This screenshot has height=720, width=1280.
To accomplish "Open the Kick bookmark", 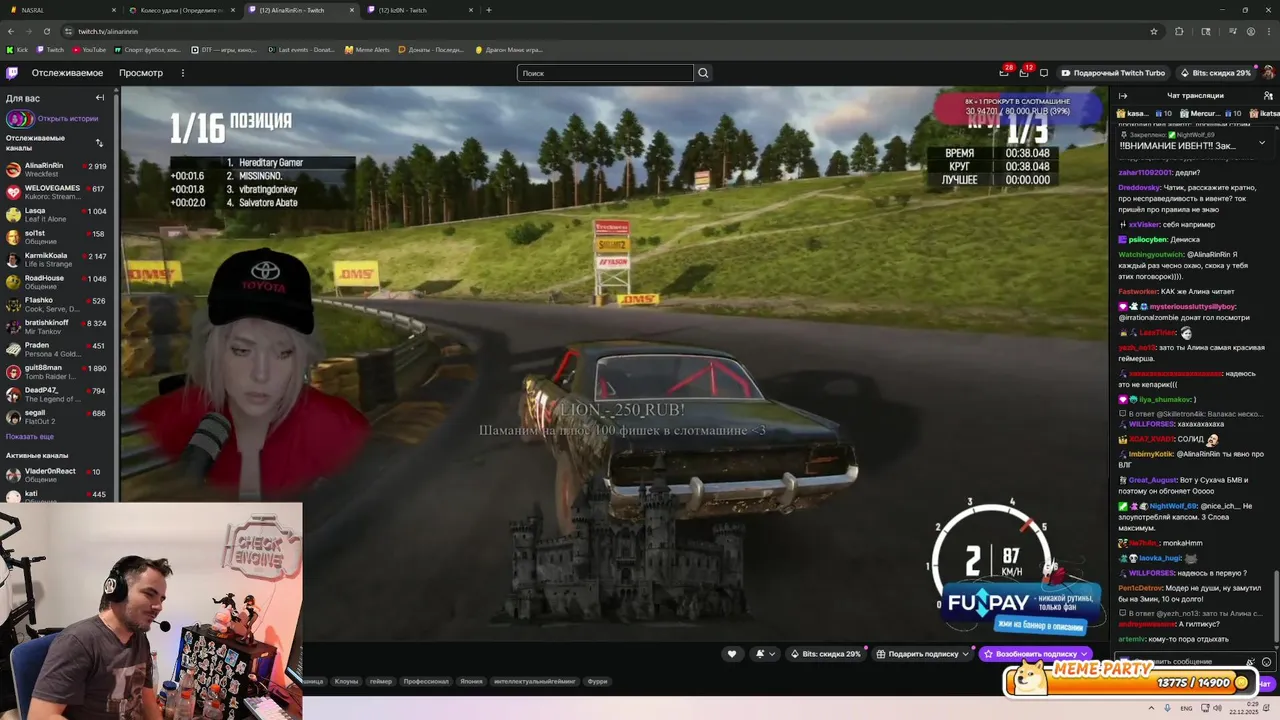I will [18, 49].
